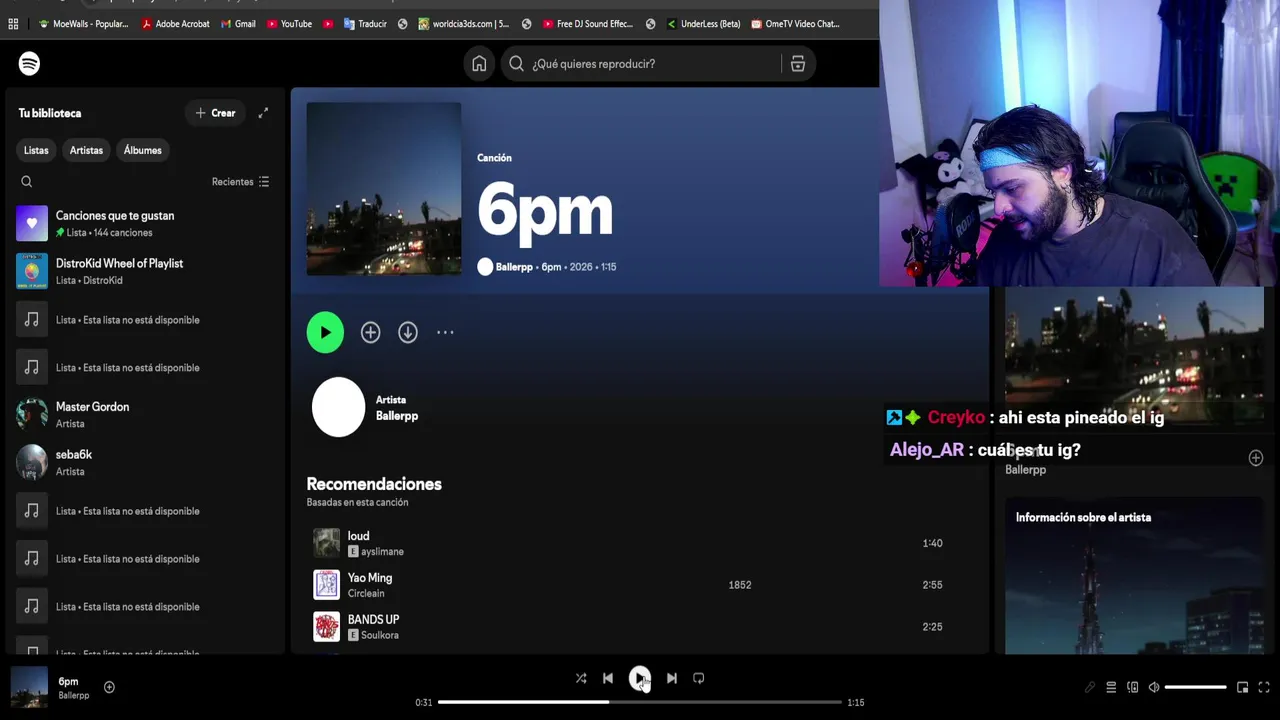
Task: Search within library using magnifier icon
Action: coord(27,182)
